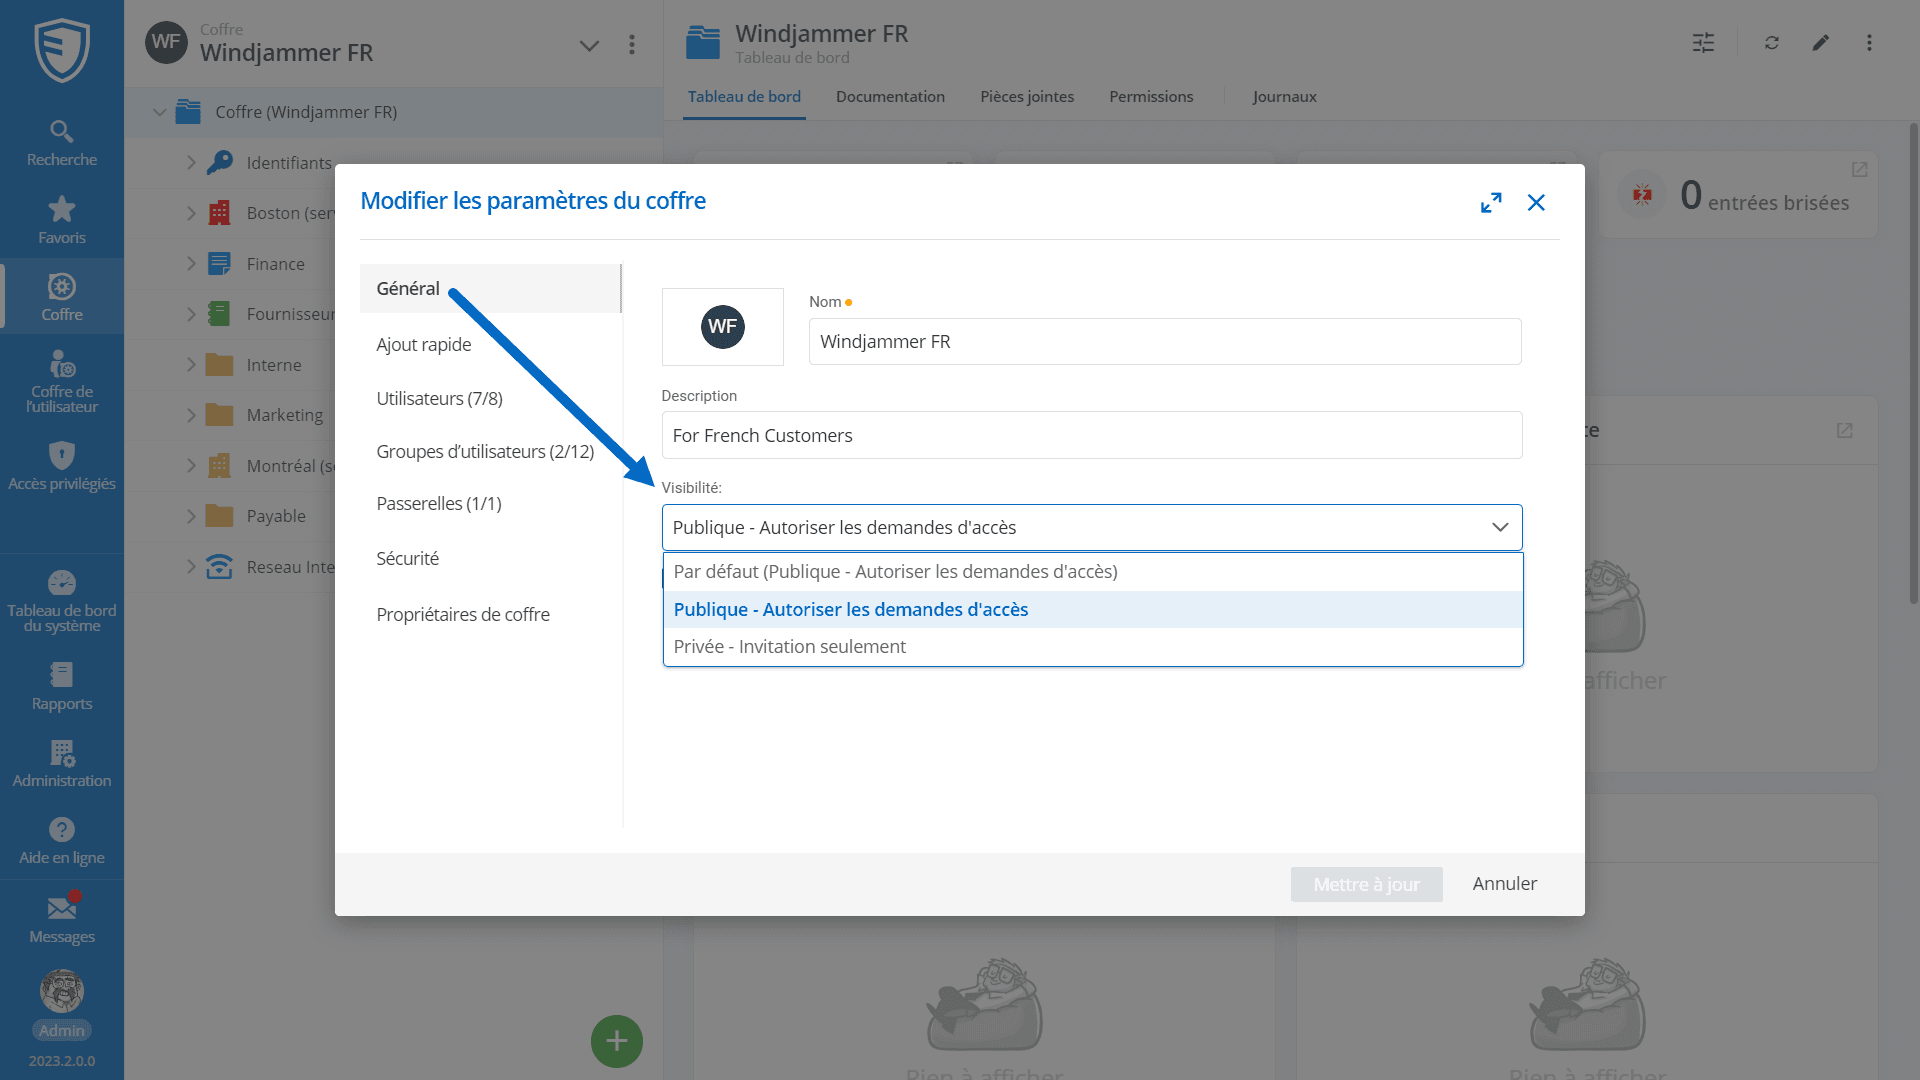Screen dimensions: 1920x1080
Task: Open Administration icon in sidebar
Action: (x=61, y=753)
